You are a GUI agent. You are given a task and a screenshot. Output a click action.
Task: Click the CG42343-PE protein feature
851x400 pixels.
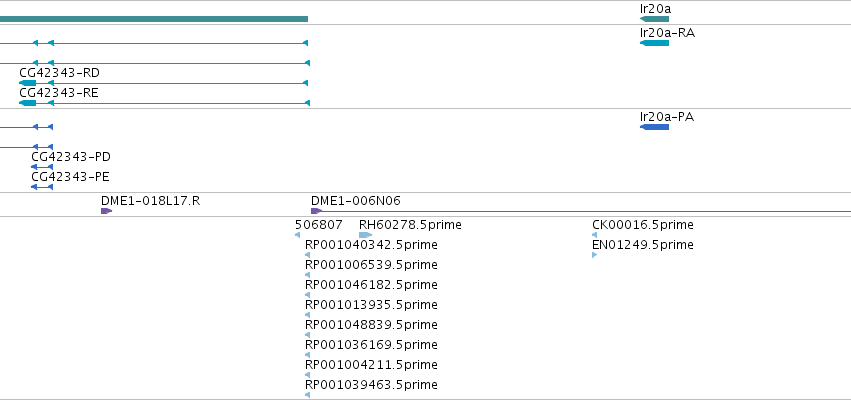coord(42,187)
